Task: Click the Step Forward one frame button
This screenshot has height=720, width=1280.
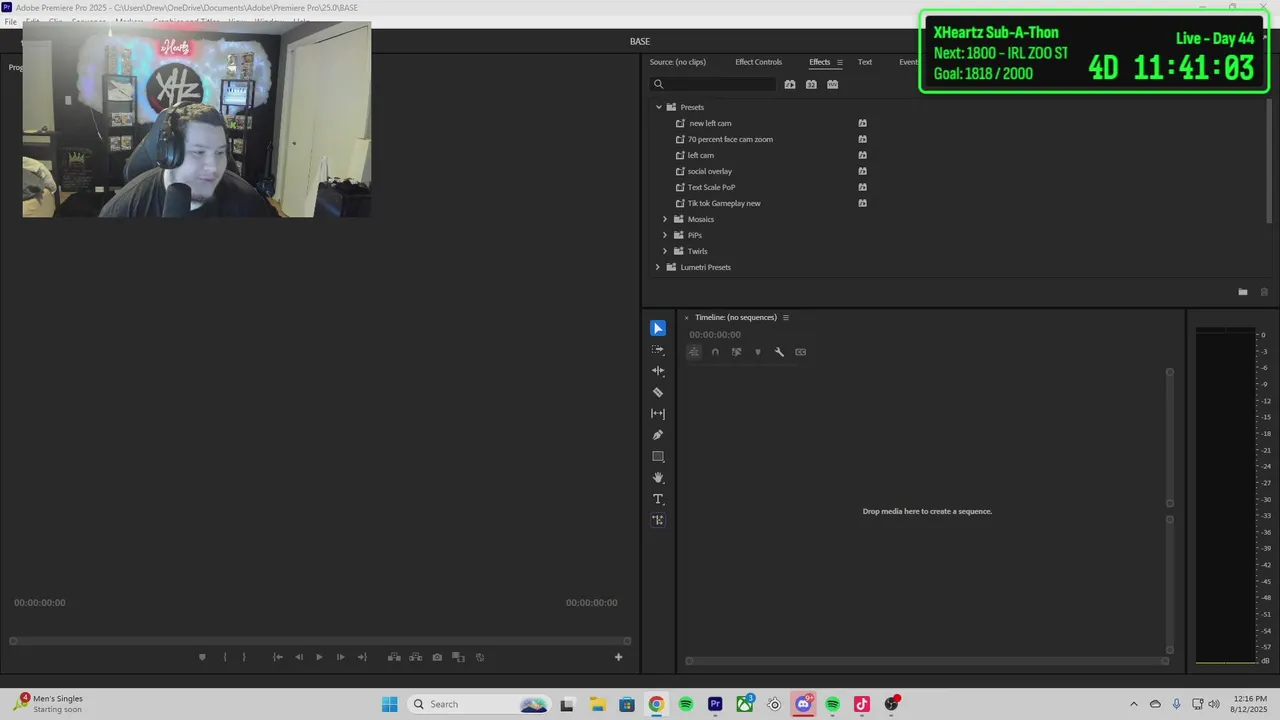Action: [x=340, y=657]
